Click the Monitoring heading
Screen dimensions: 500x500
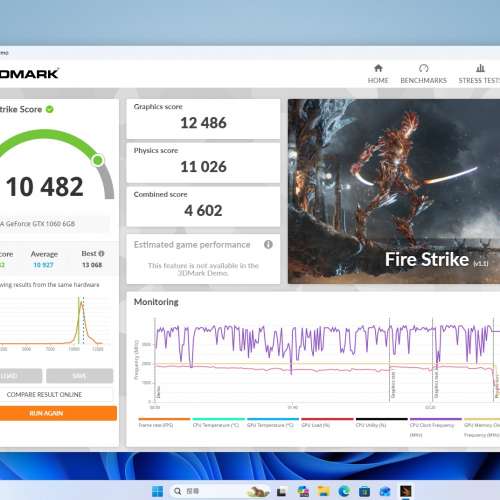click(156, 302)
